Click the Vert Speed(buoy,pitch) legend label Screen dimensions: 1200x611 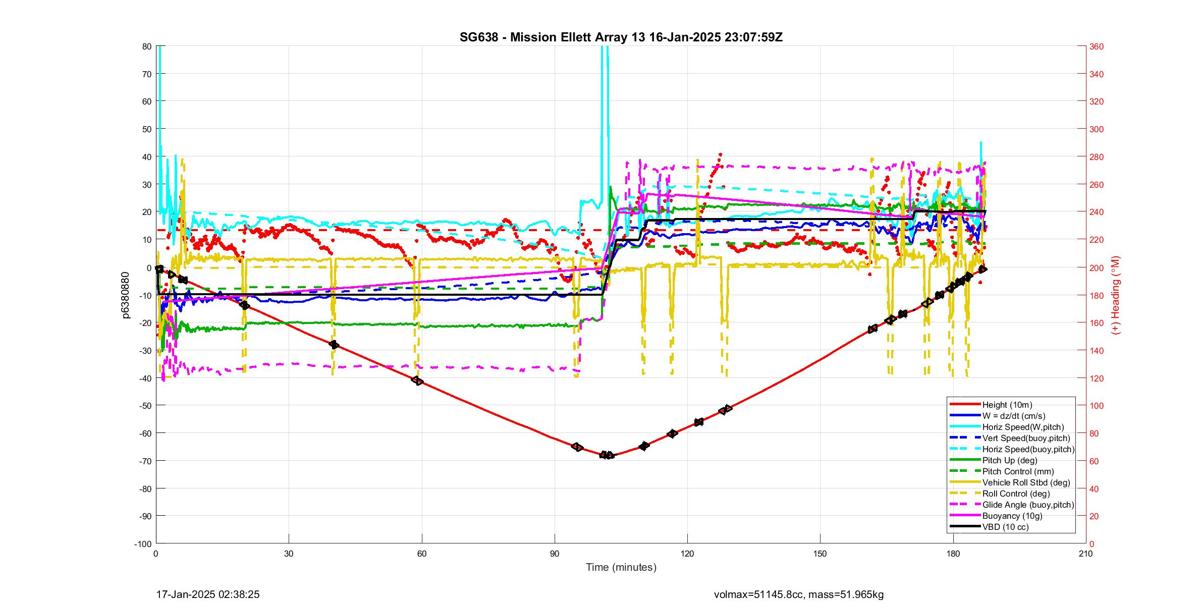coord(1027,438)
